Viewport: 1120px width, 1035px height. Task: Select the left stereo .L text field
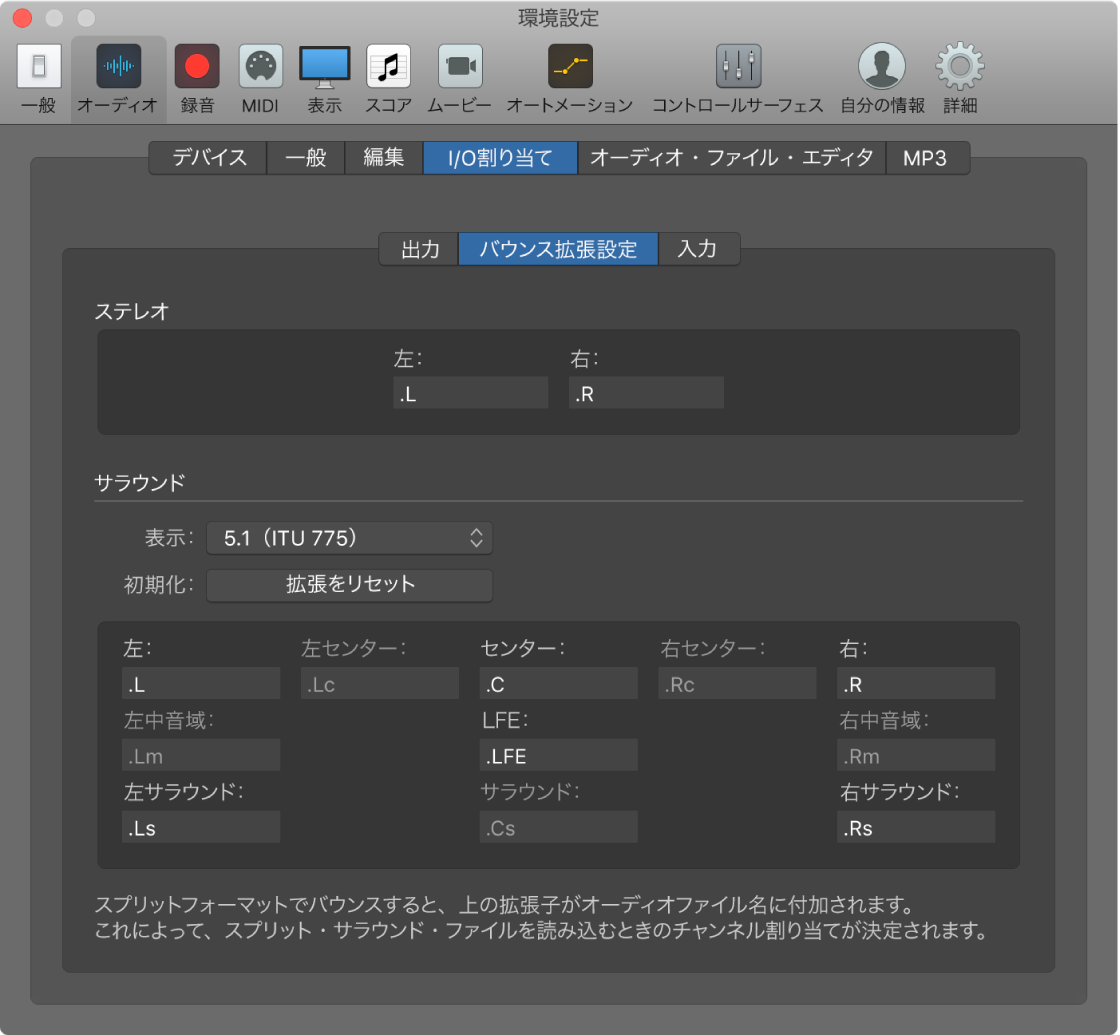click(470, 392)
